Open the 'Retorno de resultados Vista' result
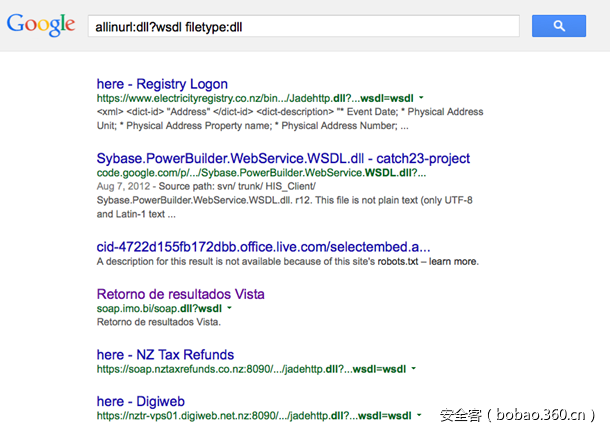The image size is (610, 433). 181,294
